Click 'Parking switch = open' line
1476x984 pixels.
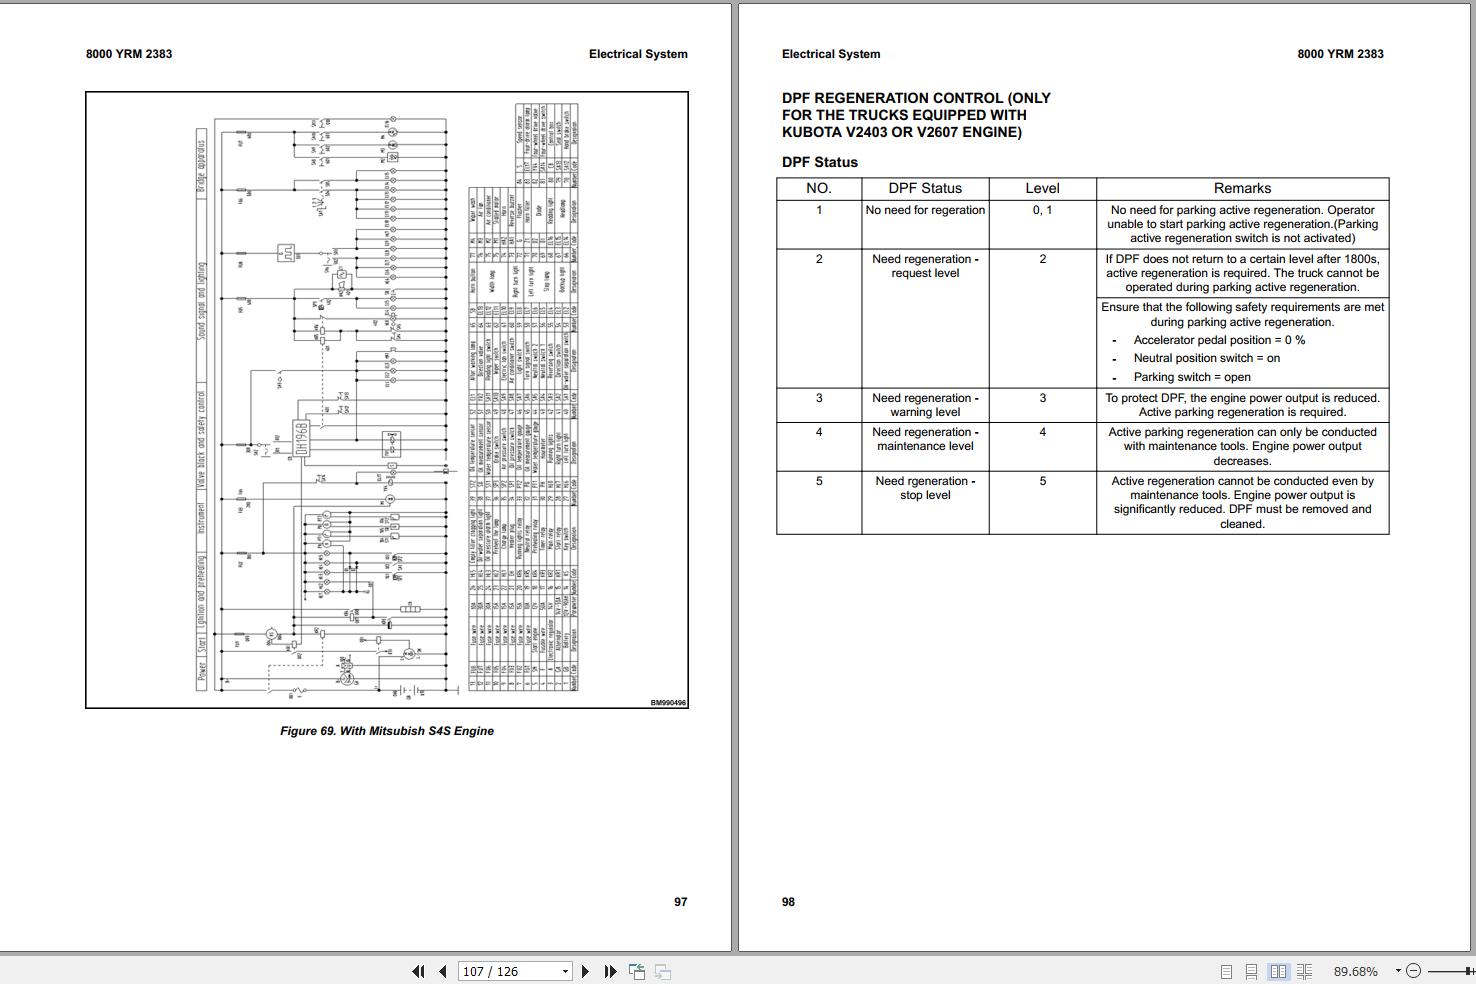pyautogui.click(x=1192, y=377)
